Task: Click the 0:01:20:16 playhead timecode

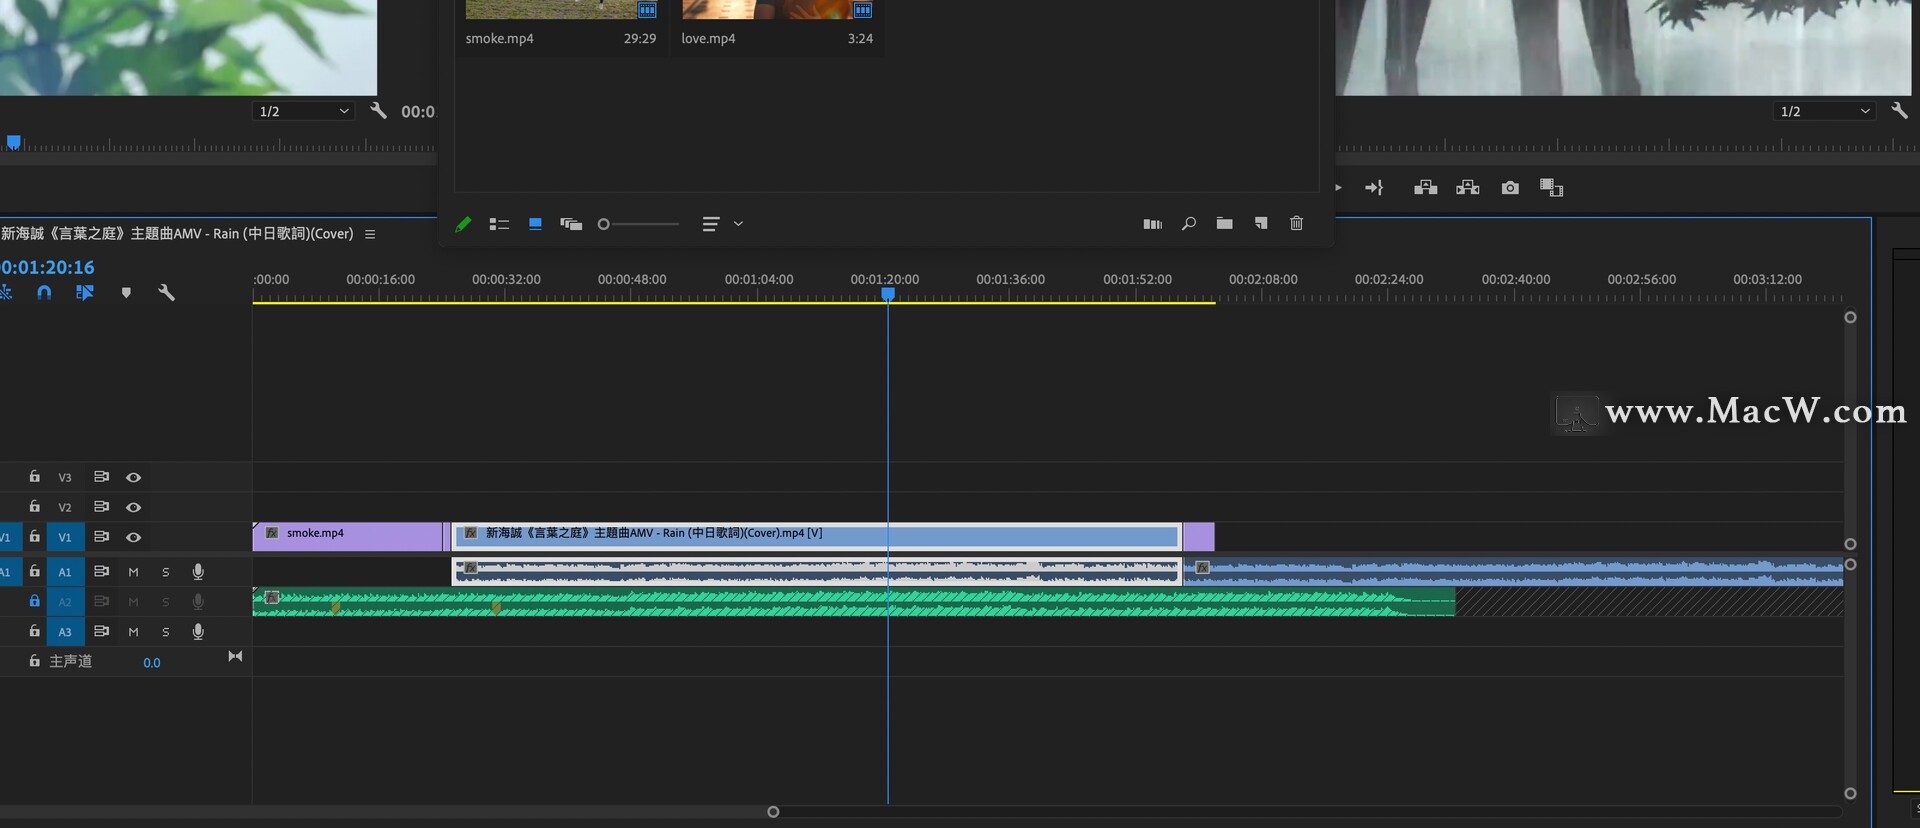Action: 47,267
